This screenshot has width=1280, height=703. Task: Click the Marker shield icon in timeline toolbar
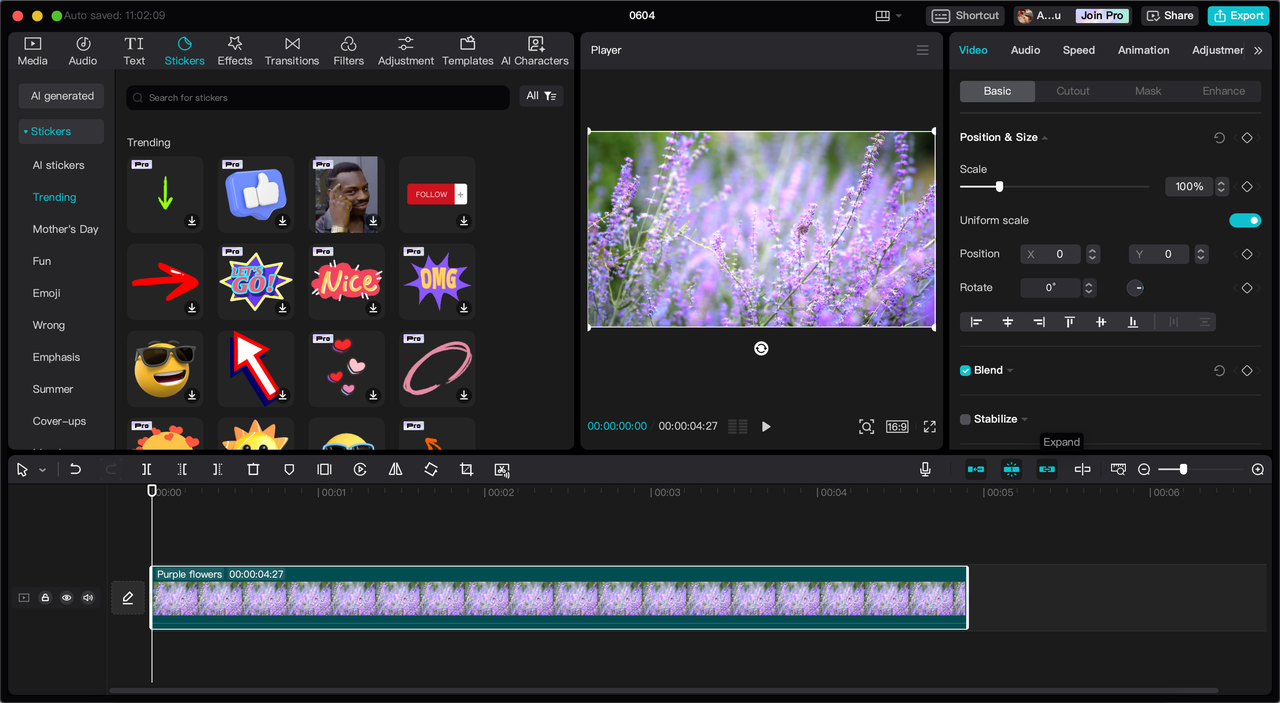[289, 469]
